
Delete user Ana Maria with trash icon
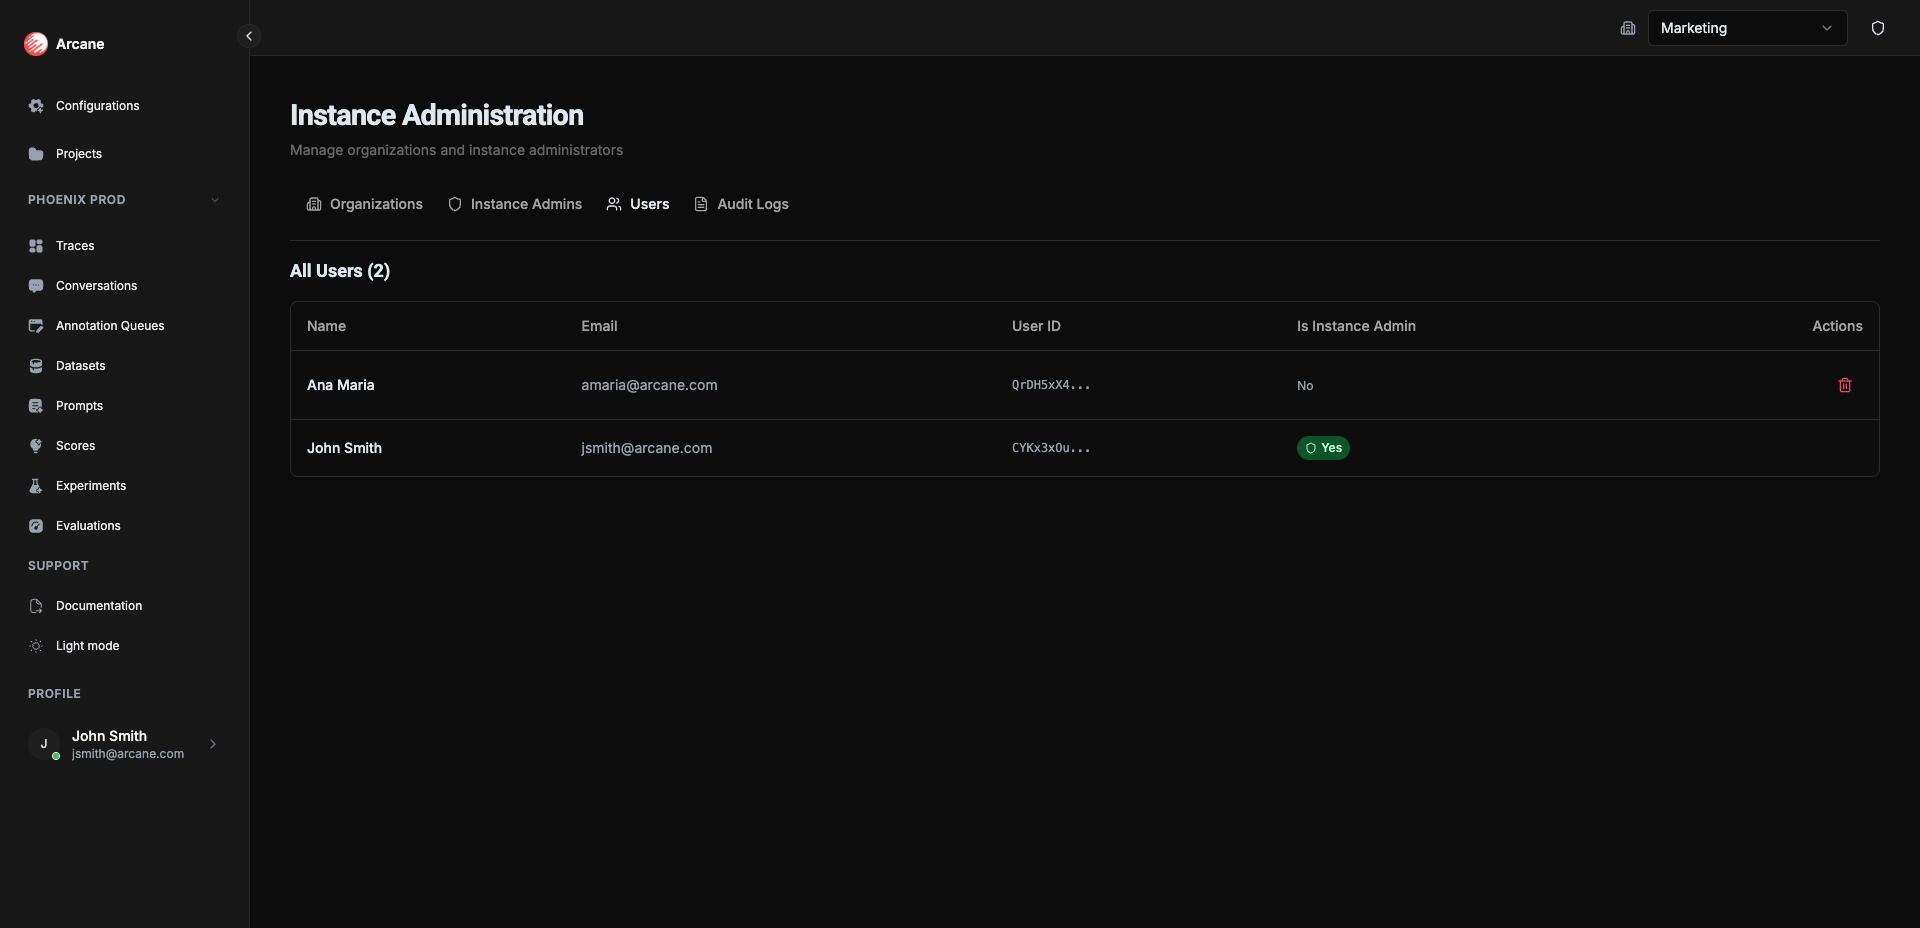point(1844,385)
